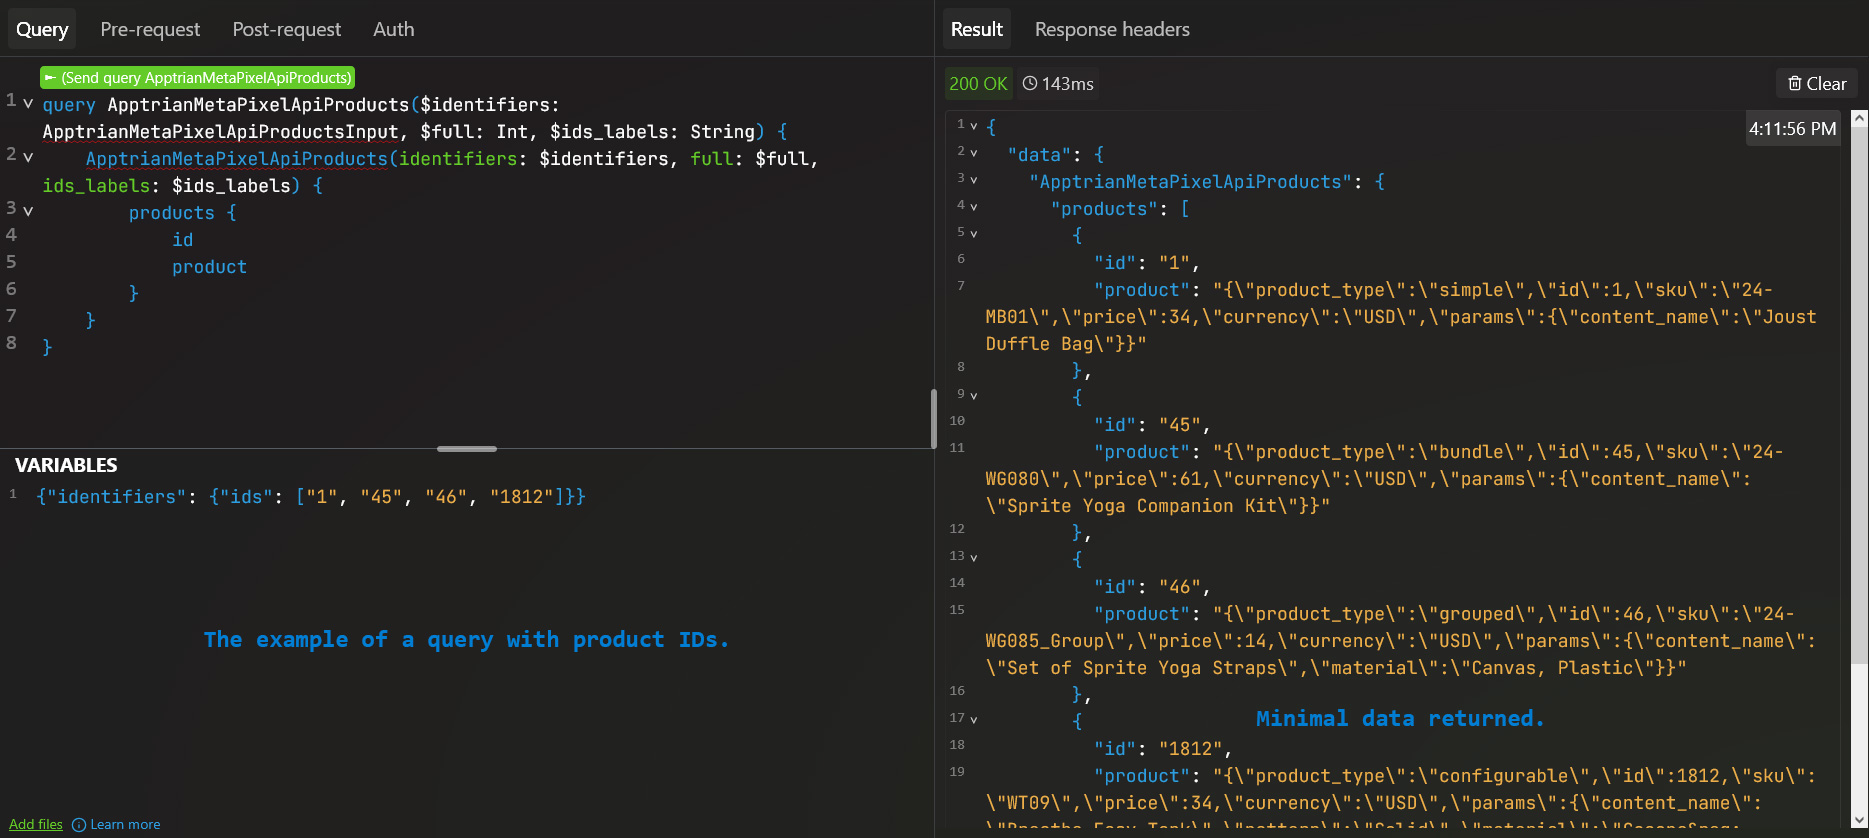Image resolution: width=1869 pixels, height=838 pixels.
Task: Collapse result line 9 product object fold arrow
Action: [974, 396]
